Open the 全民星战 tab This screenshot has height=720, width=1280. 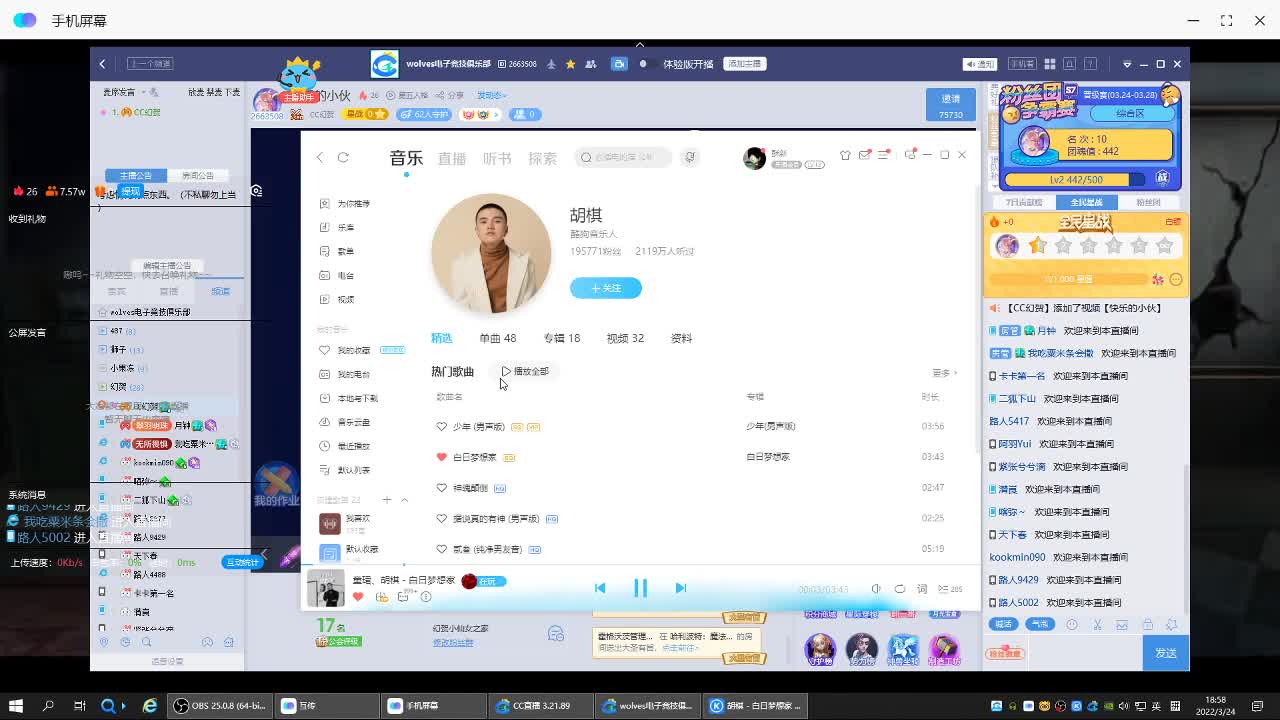coord(1086,202)
